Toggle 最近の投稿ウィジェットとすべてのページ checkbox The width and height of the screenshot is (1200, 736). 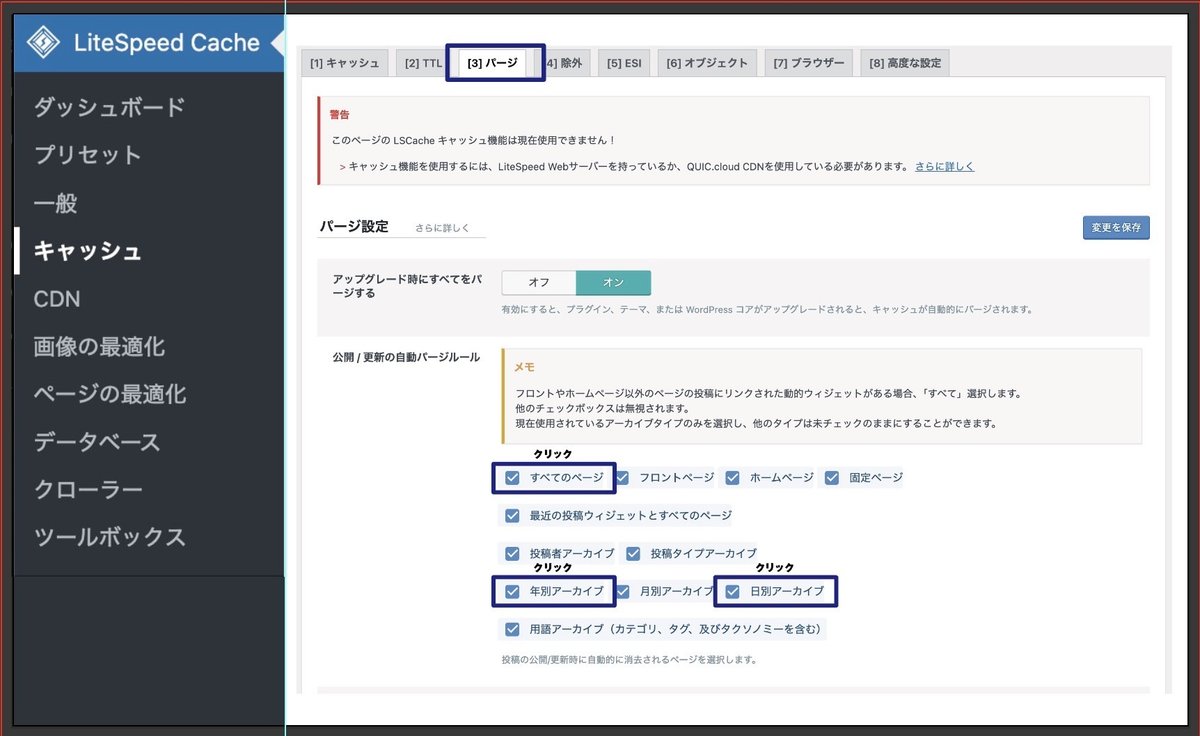click(x=513, y=516)
